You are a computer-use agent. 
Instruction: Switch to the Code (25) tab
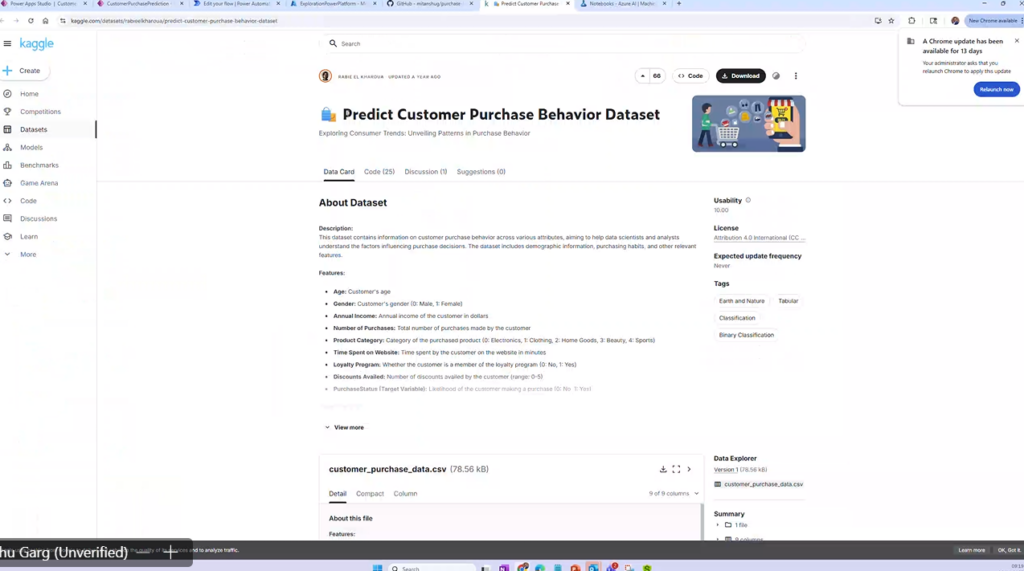click(379, 172)
